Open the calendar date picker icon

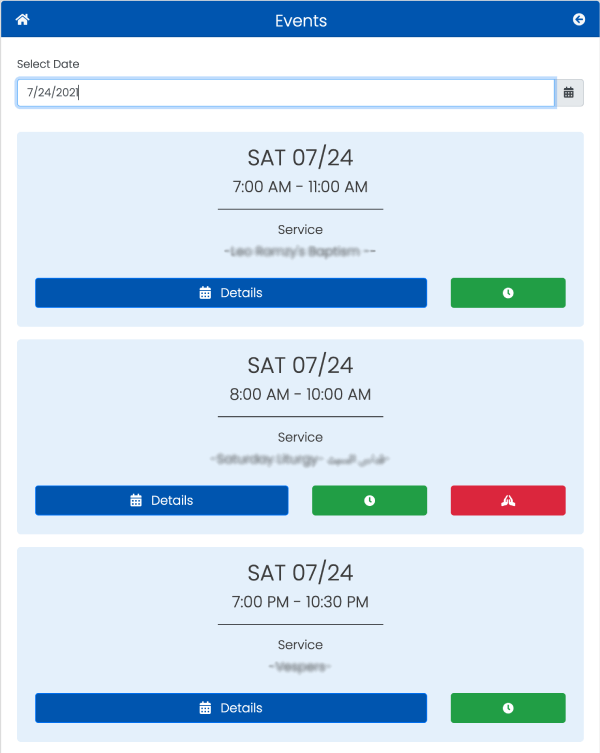click(569, 93)
